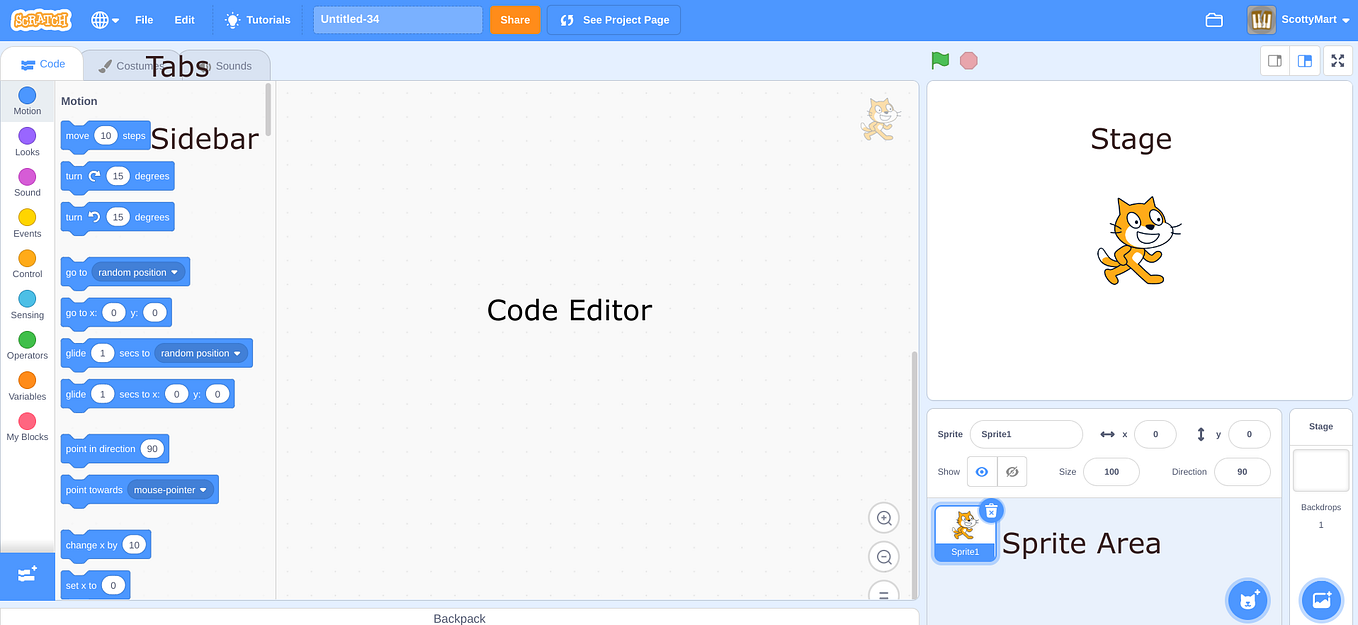This screenshot has width=1358, height=625.
Task: Choose a new backdrop from the stage panel
Action: pyautogui.click(x=1321, y=600)
